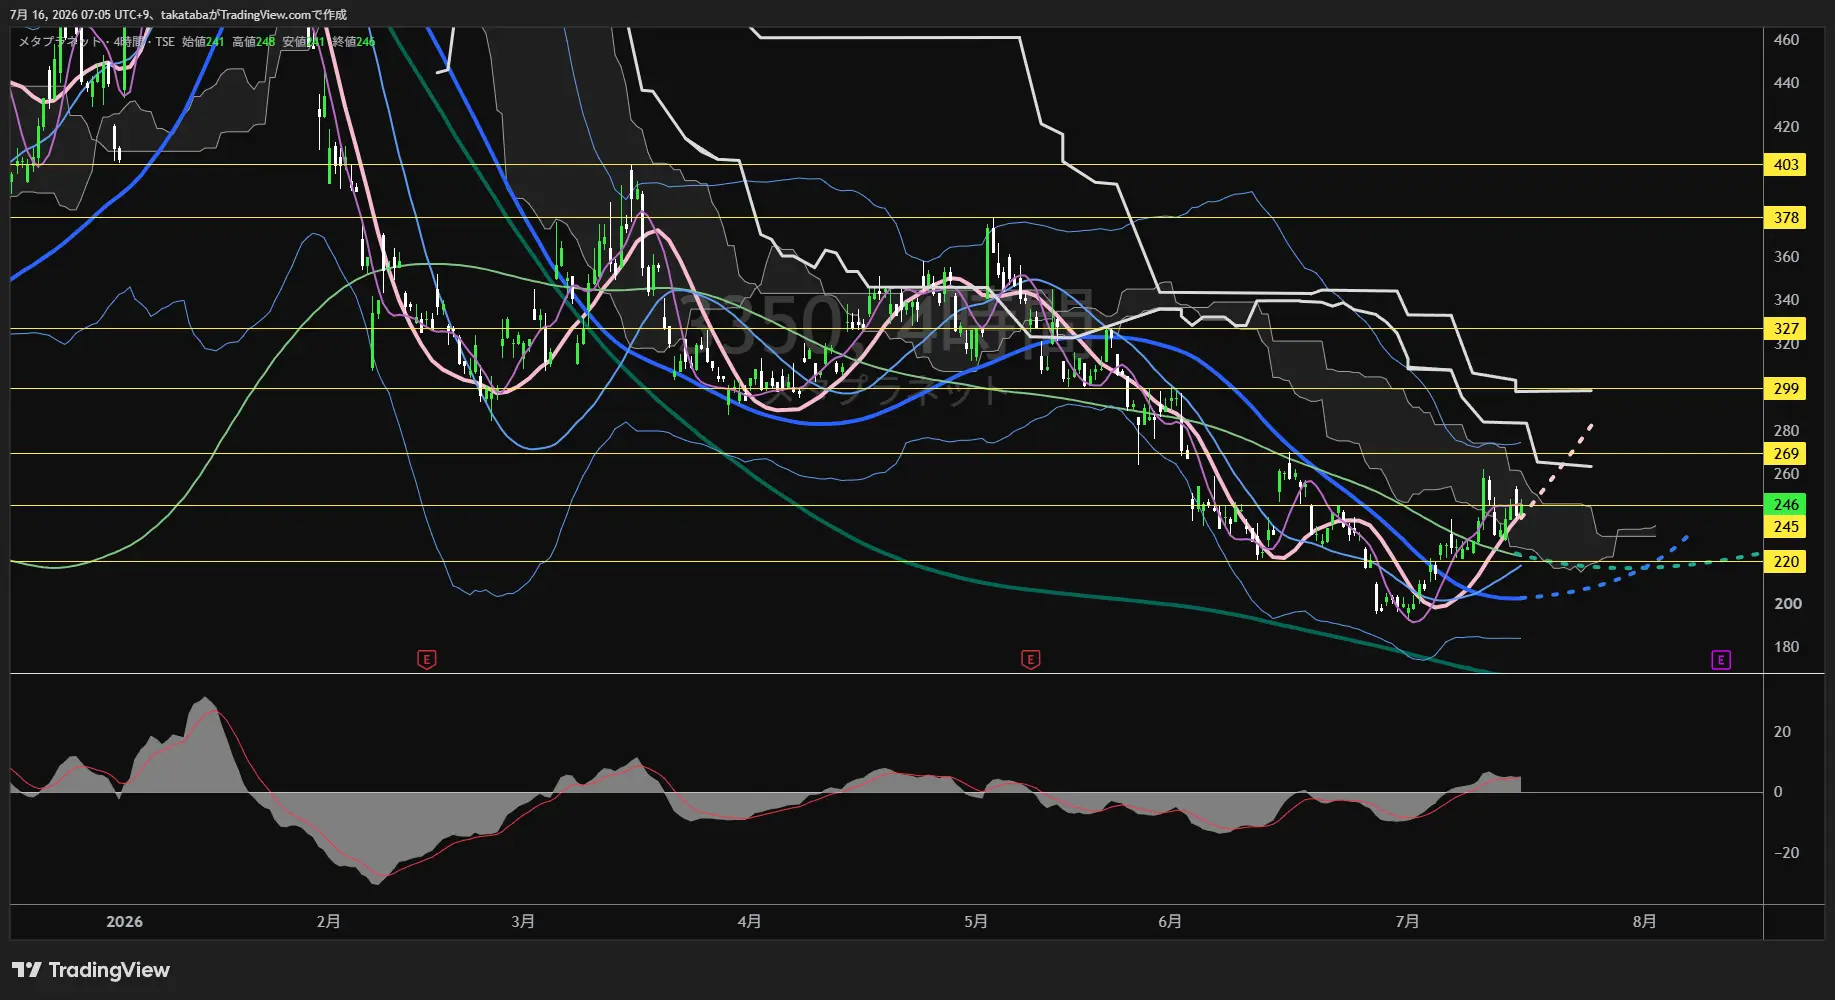This screenshot has height=1000, width=1835.
Task: Click the 200 price axis value
Action: pyautogui.click(x=1788, y=604)
